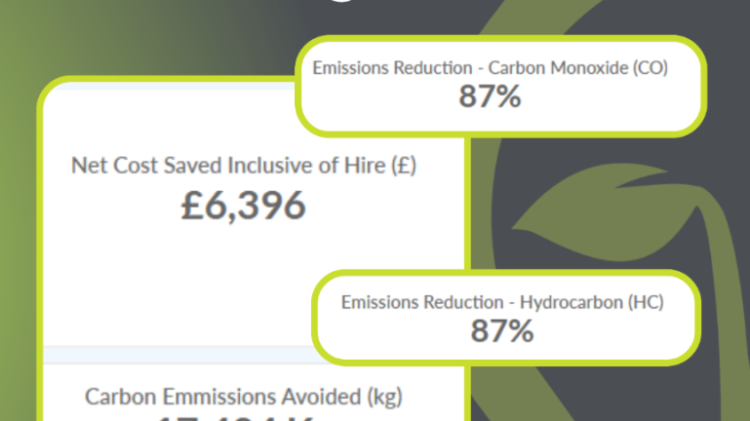Click the dark gray background right of CO card
750x421 pixels.
727,86
